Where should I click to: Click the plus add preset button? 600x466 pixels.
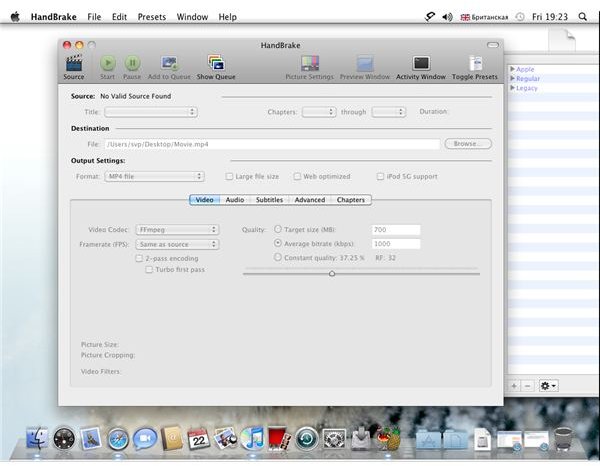coord(514,386)
